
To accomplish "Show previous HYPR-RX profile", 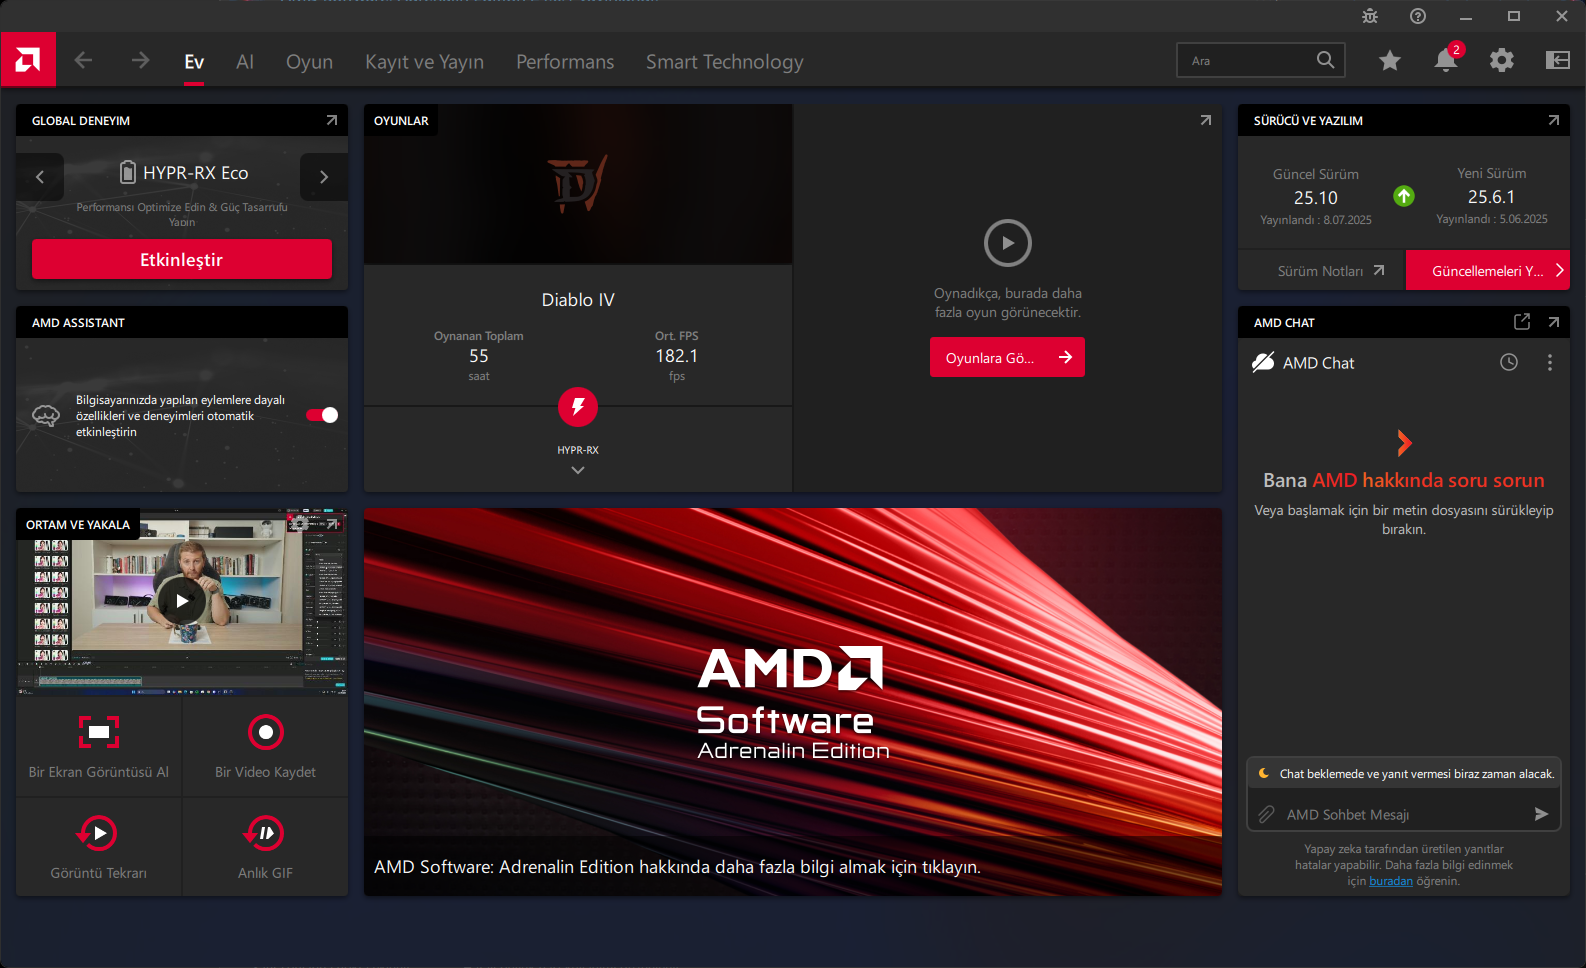I will (x=40, y=177).
